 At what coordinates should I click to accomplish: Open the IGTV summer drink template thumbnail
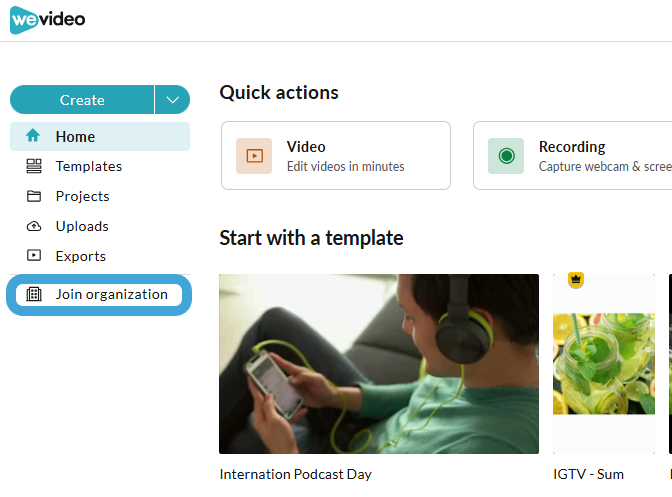(x=604, y=364)
